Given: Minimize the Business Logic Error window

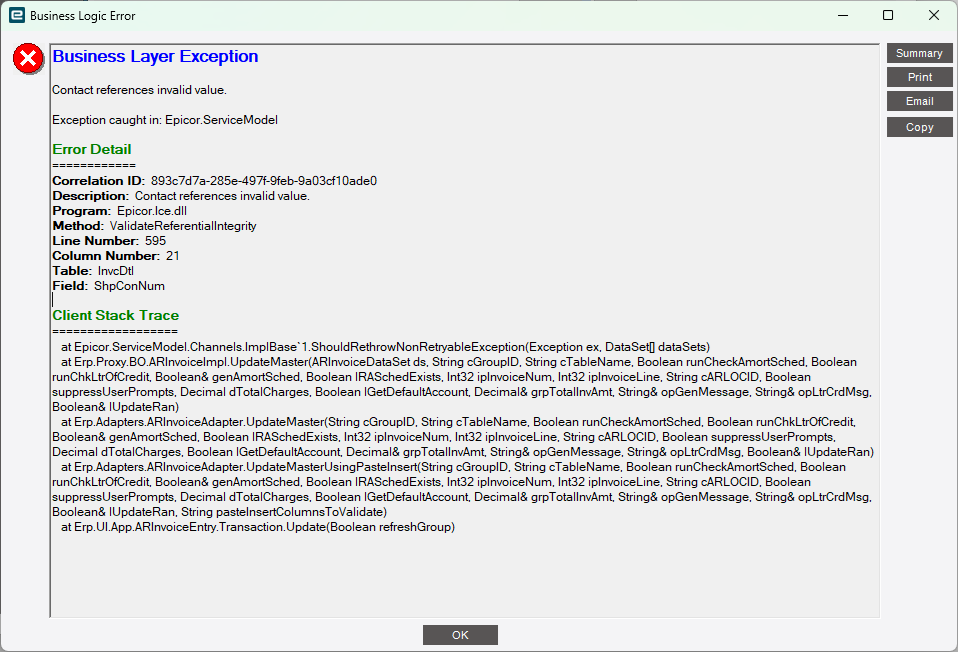Looking at the screenshot, I should click(843, 15).
